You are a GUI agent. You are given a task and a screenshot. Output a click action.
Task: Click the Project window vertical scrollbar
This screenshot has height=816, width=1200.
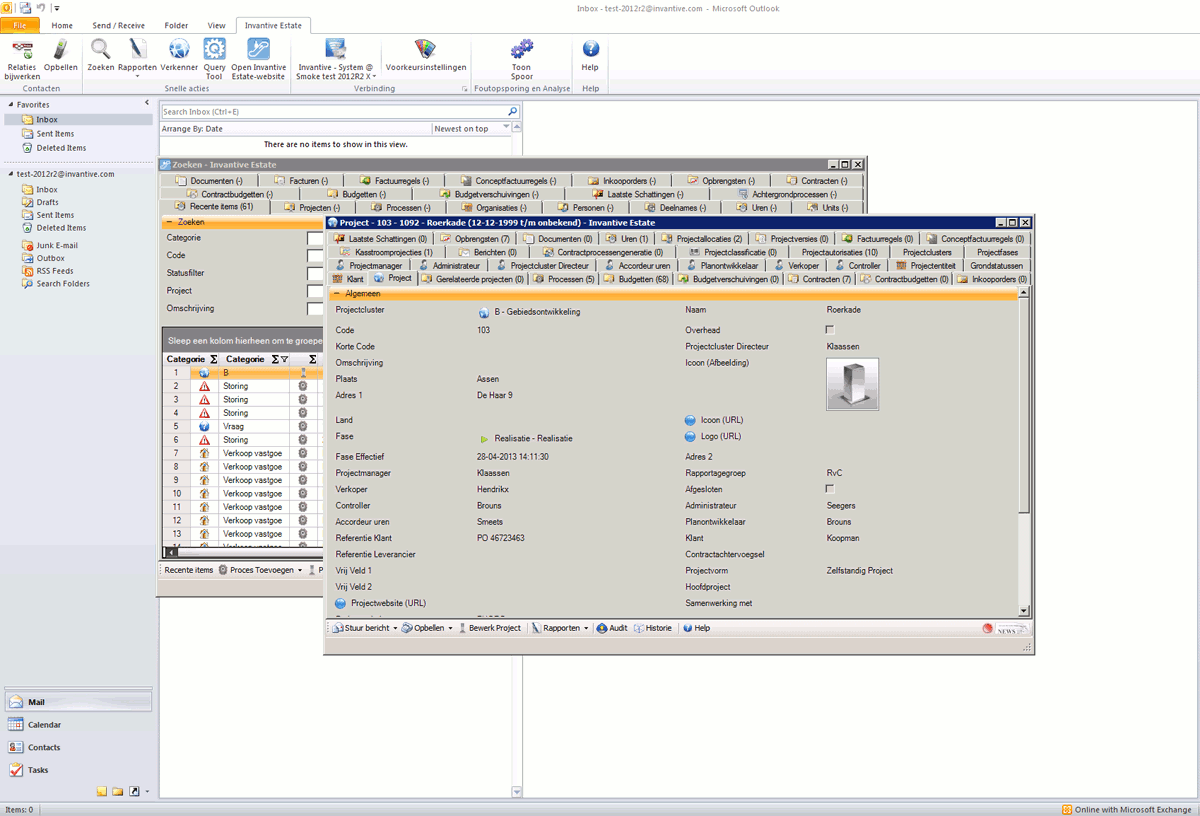tap(1024, 450)
